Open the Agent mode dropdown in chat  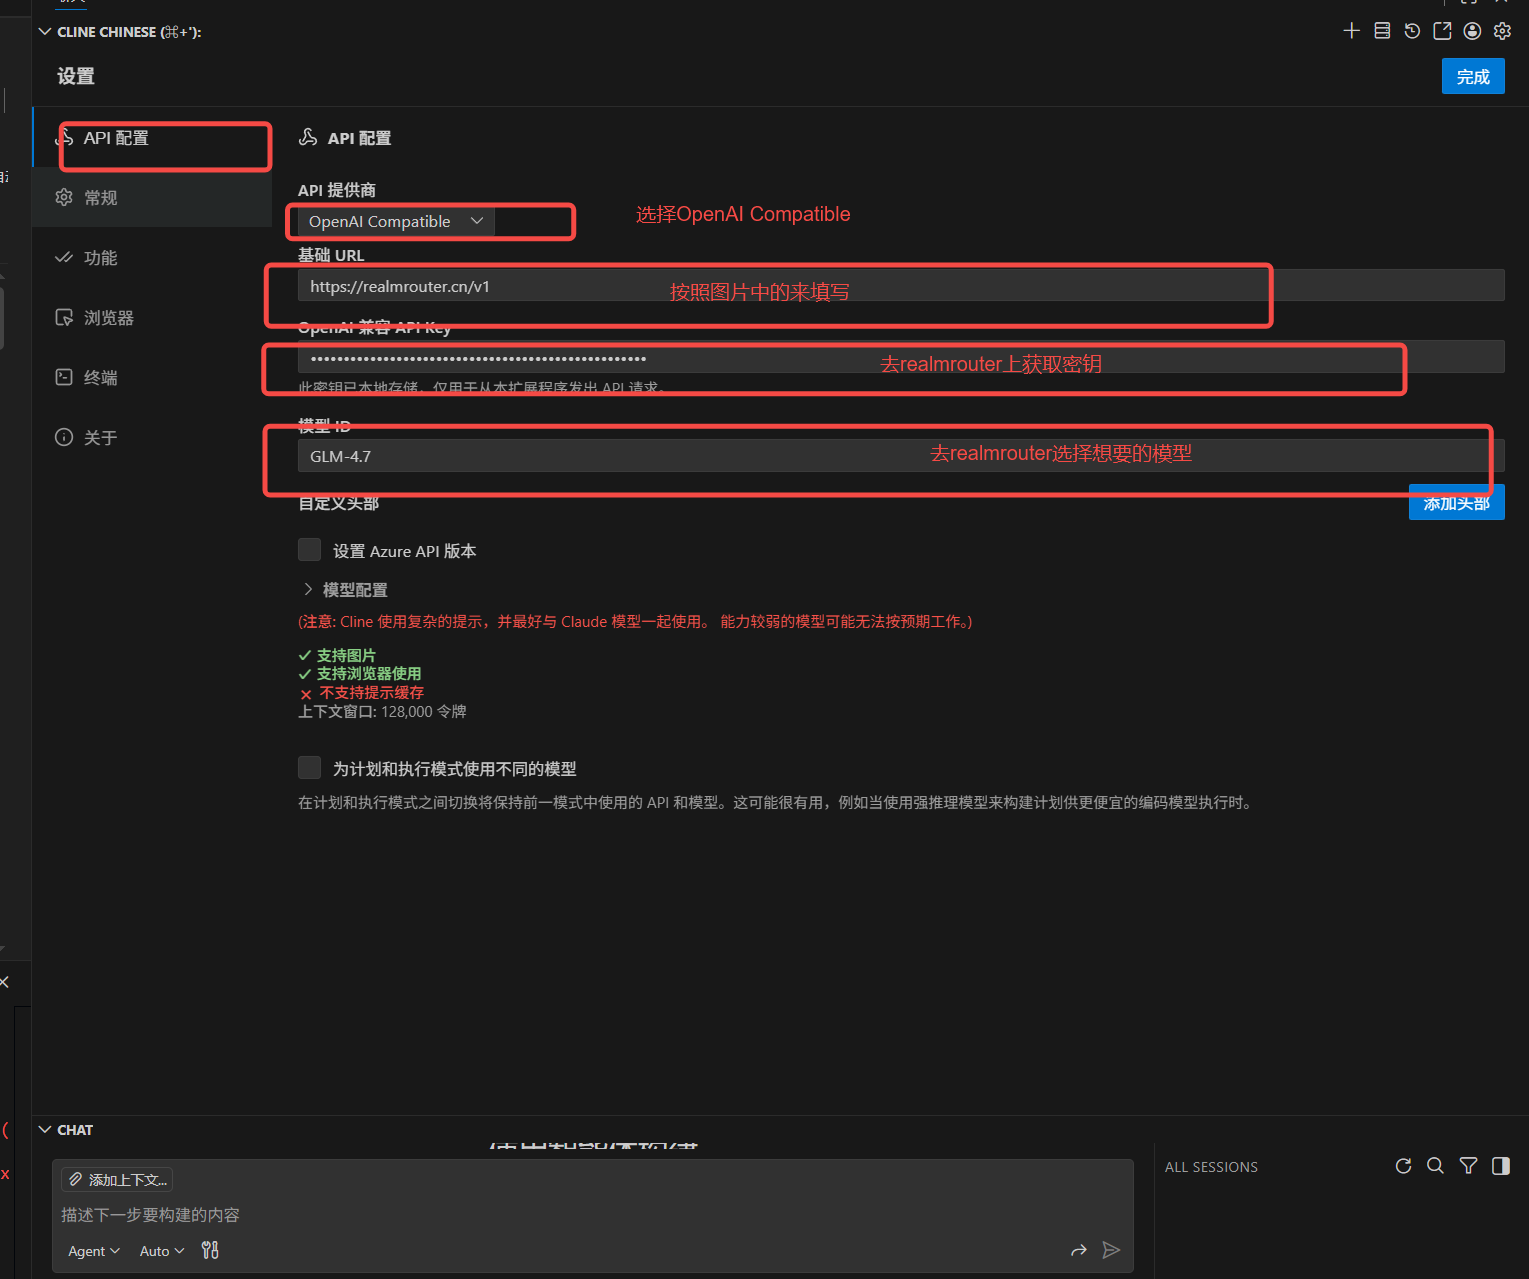point(94,1251)
